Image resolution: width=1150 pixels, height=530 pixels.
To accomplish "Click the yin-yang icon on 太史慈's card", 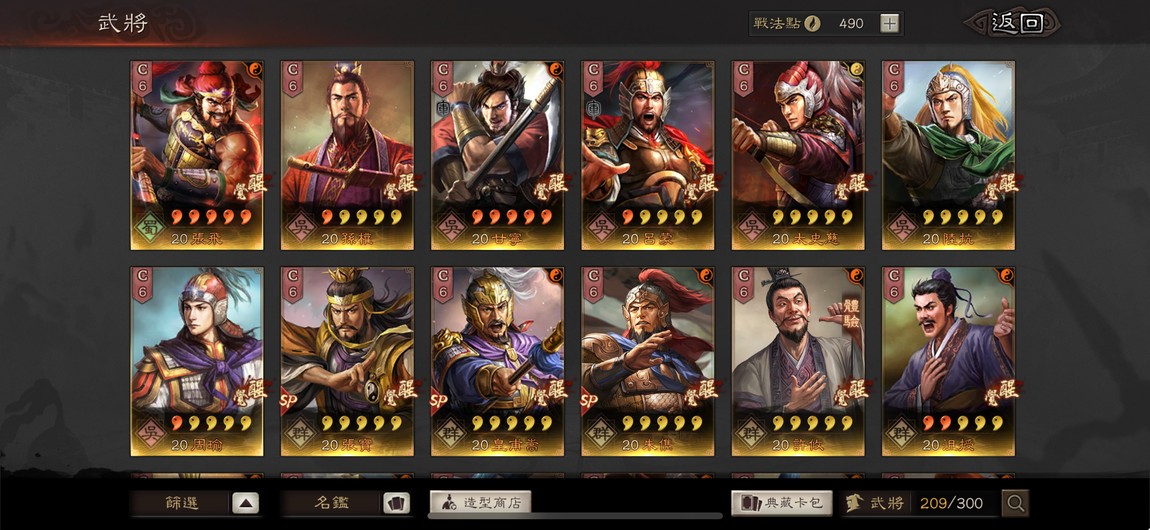I will point(856,69).
